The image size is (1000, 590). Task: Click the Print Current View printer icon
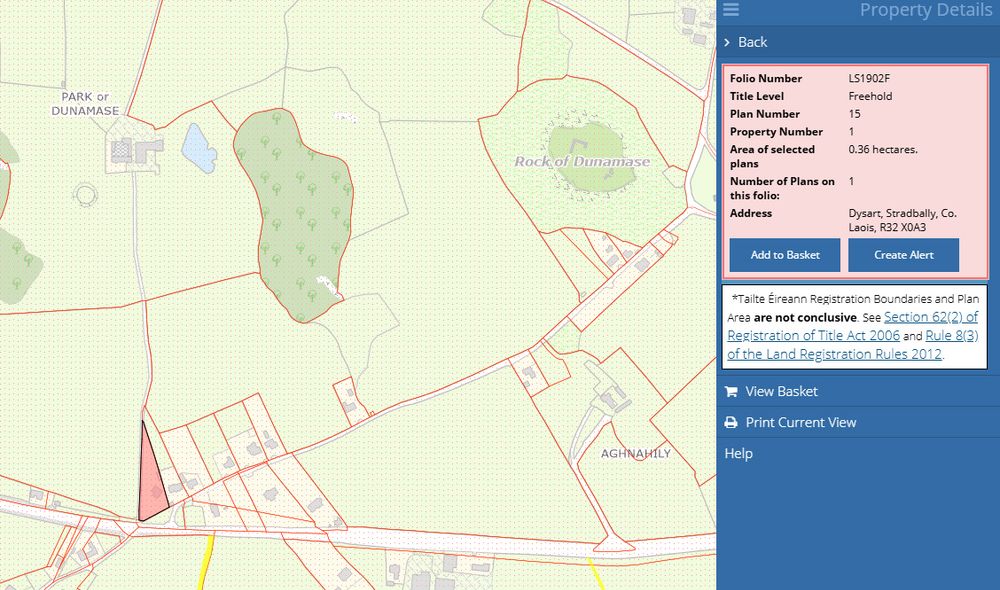(731, 423)
